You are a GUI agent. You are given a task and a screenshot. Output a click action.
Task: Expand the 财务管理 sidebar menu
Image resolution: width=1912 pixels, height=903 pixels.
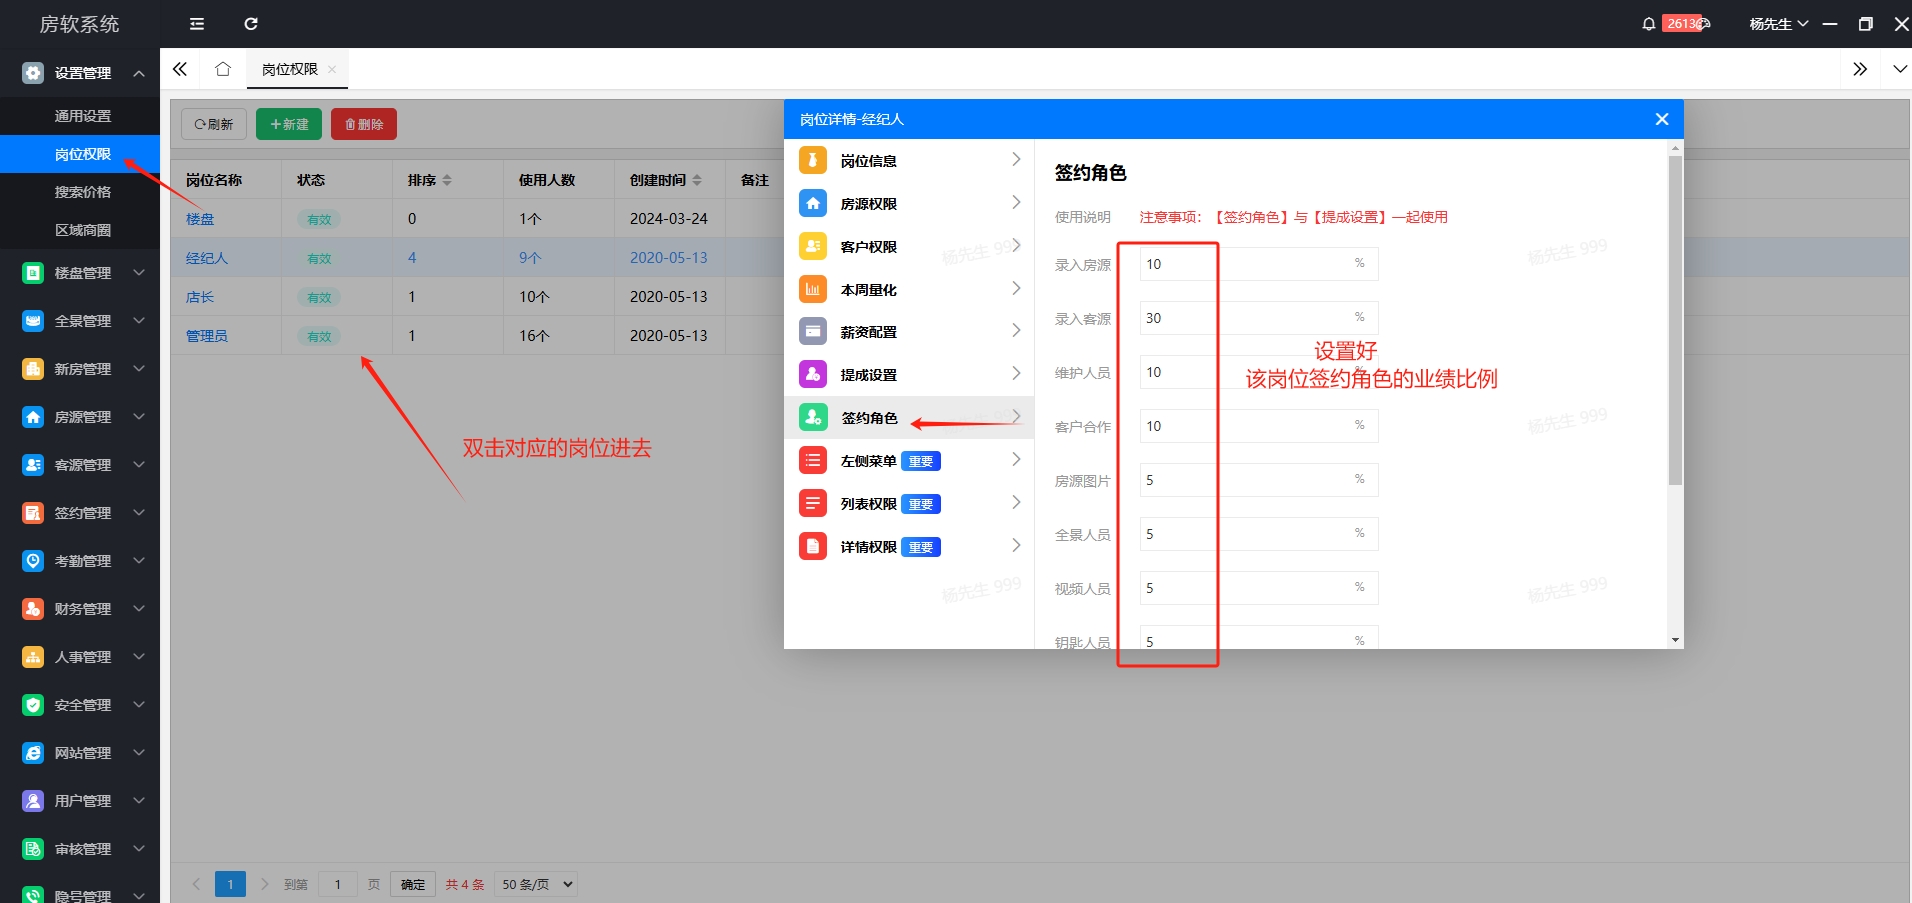(x=84, y=609)
